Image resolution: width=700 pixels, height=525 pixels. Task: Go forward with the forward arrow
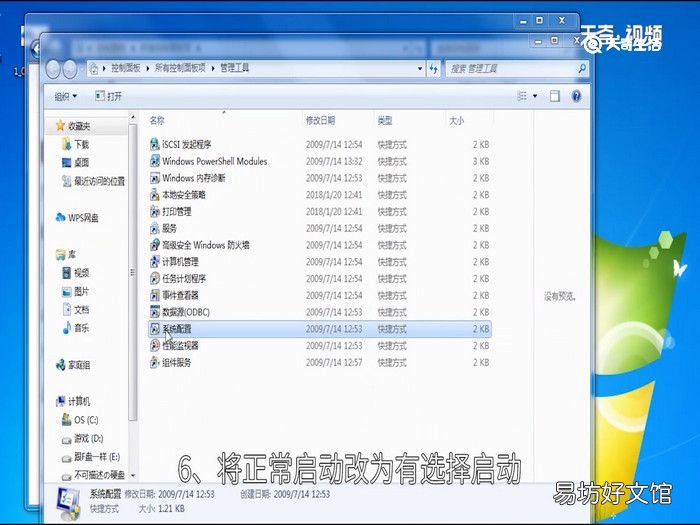(x=69, y=69)
